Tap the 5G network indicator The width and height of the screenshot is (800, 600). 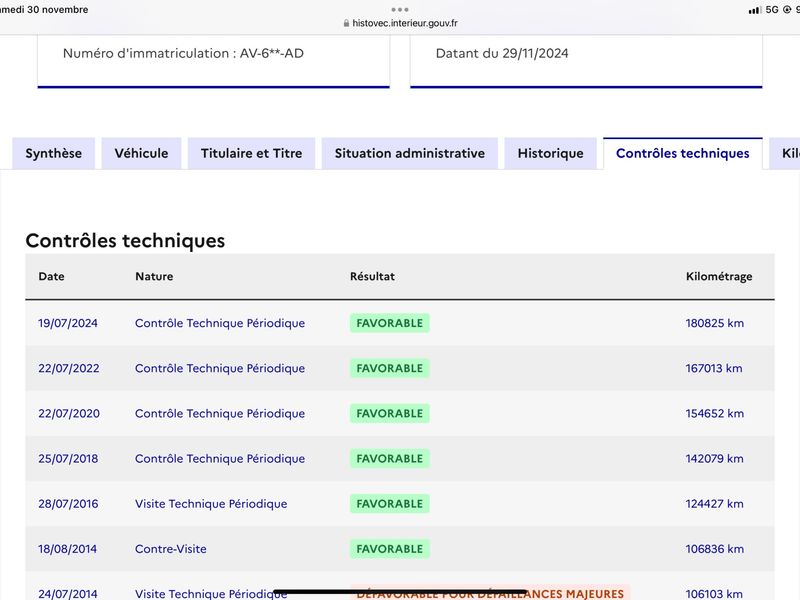772,10
